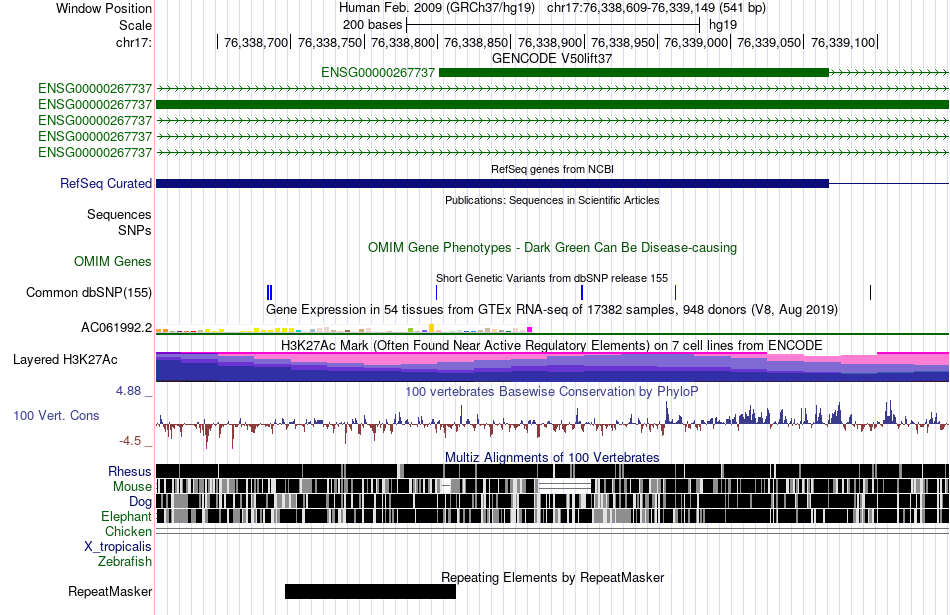Open the Short Genetic Variants from dbSNP title

pyautogui.click(x=552, y=278)
